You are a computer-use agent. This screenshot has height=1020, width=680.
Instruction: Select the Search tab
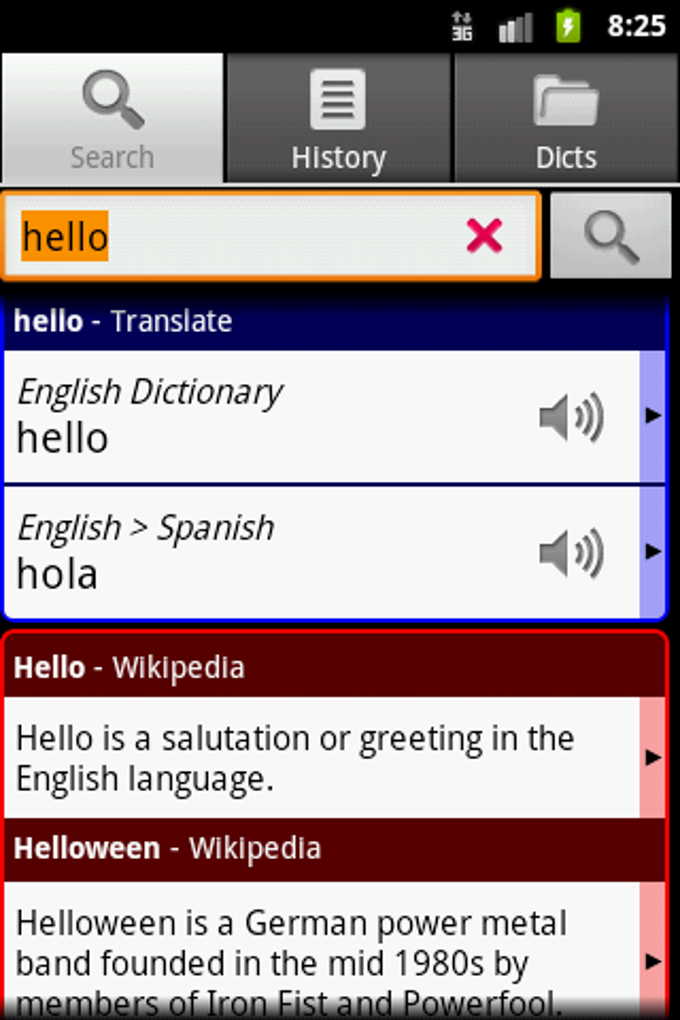[x=112, y=118]
